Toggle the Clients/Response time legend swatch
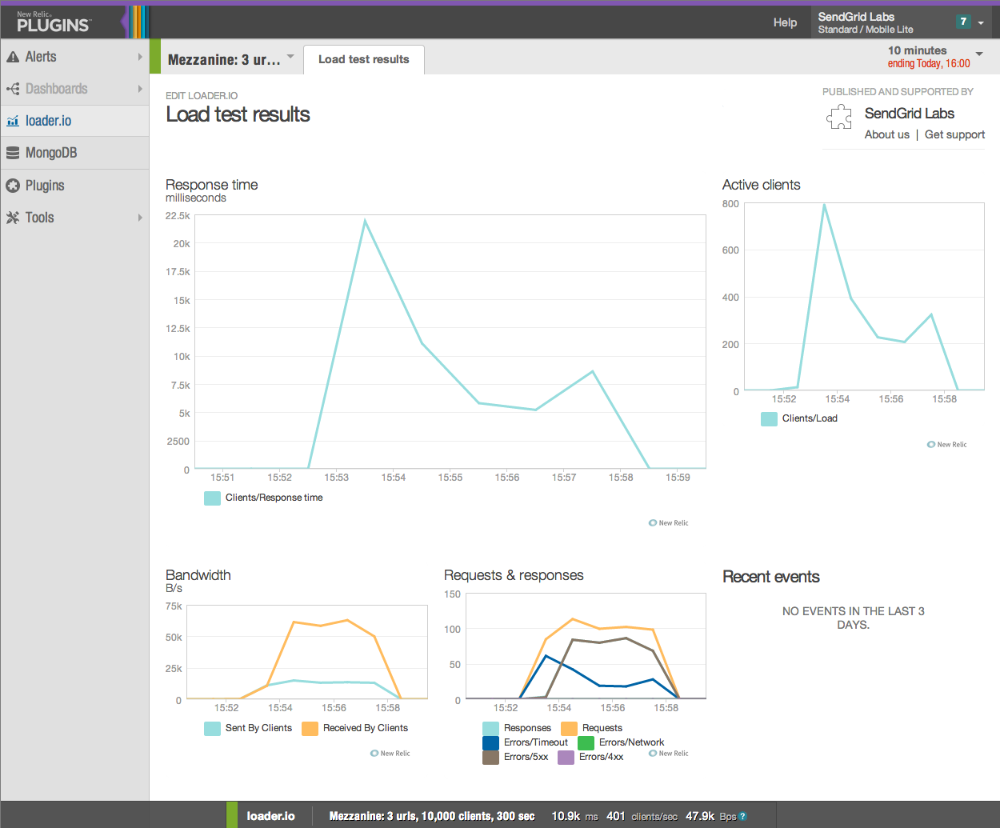This screenshot has height=828, width=1000. (212, 498)
